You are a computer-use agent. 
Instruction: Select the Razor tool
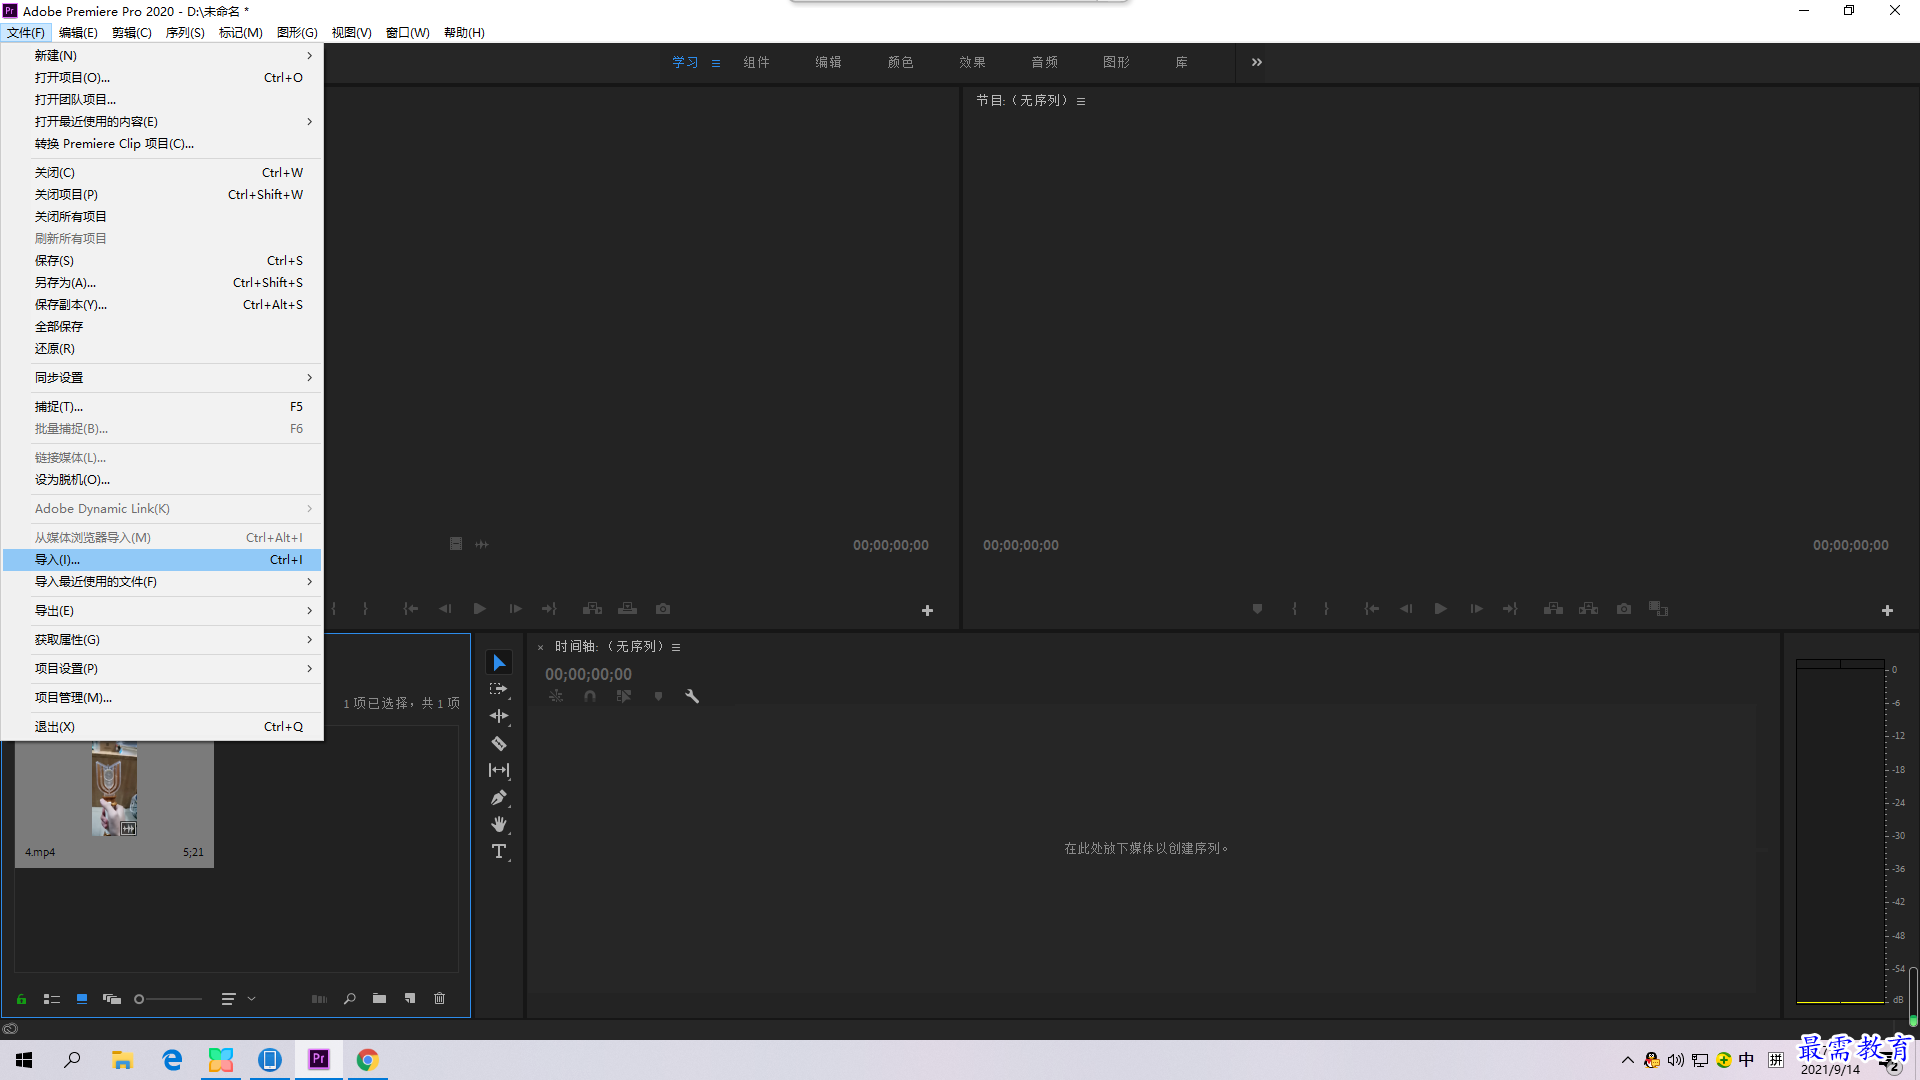499,744
